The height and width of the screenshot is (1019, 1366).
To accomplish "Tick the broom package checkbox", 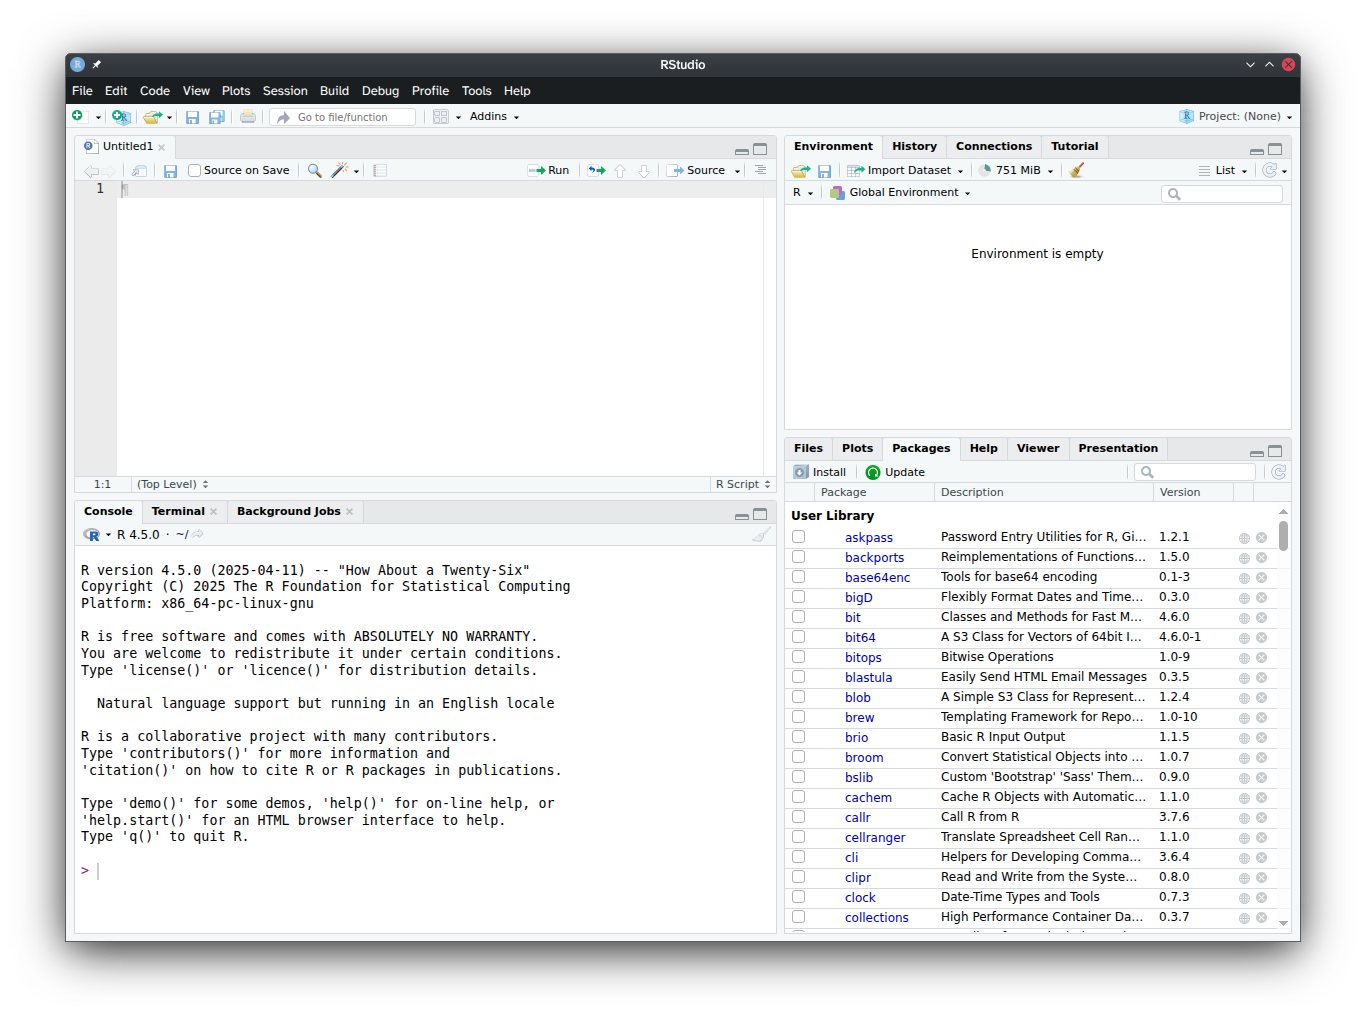I will click(x=799, y=757).
